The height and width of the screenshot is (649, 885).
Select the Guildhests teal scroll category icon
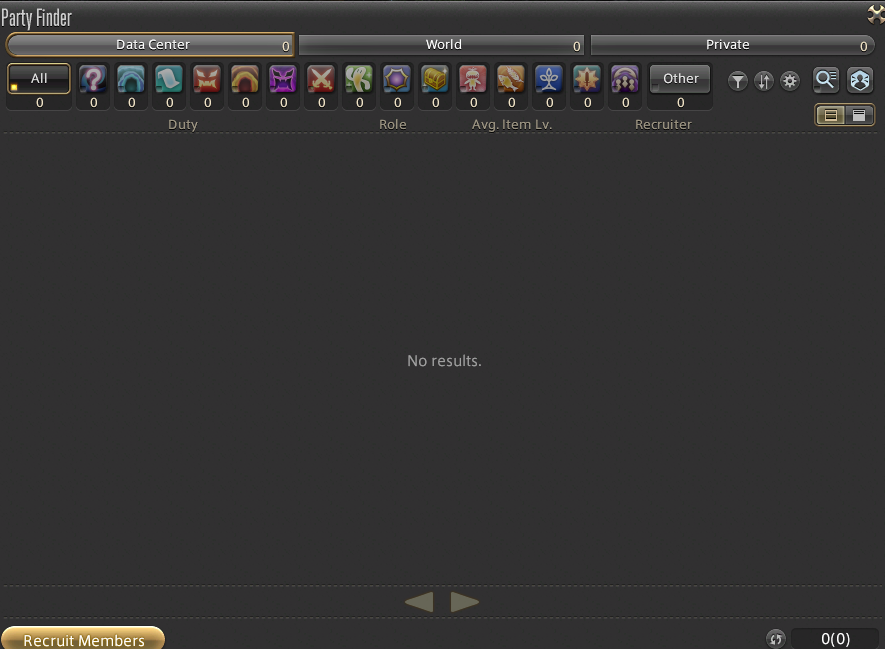[169, 78]
